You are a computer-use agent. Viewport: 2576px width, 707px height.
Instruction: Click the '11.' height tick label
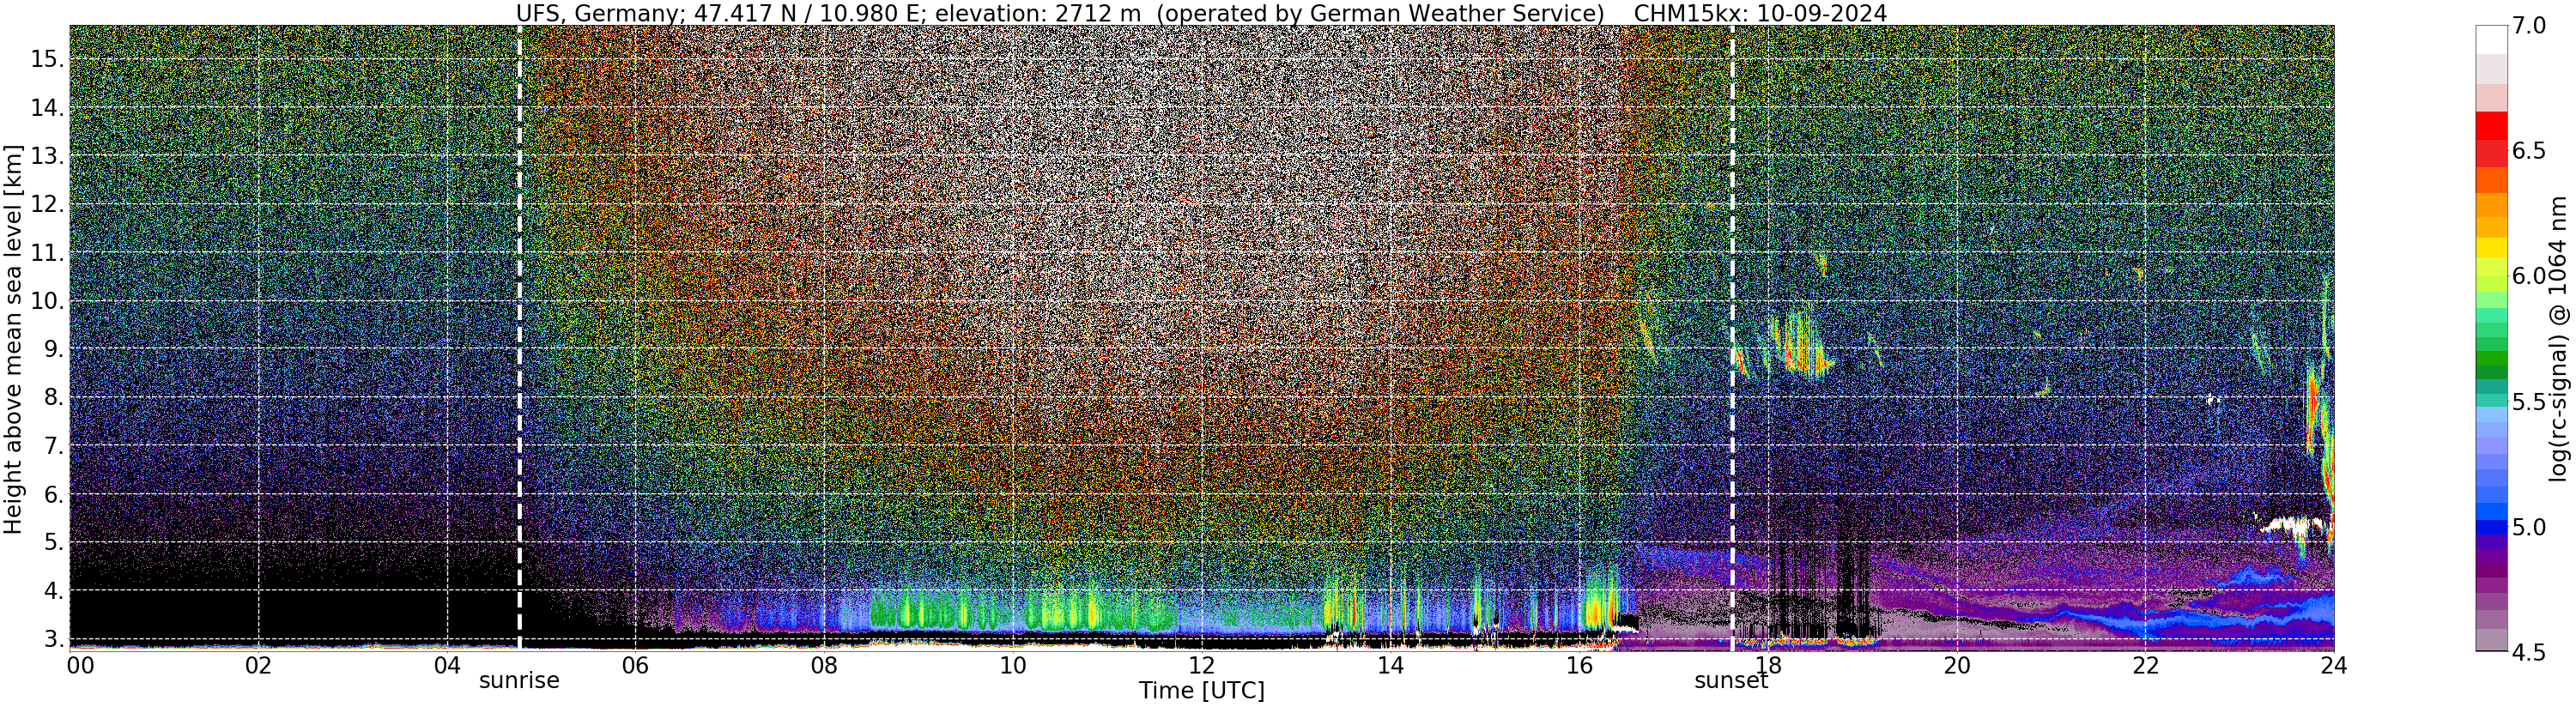point(46,254)
